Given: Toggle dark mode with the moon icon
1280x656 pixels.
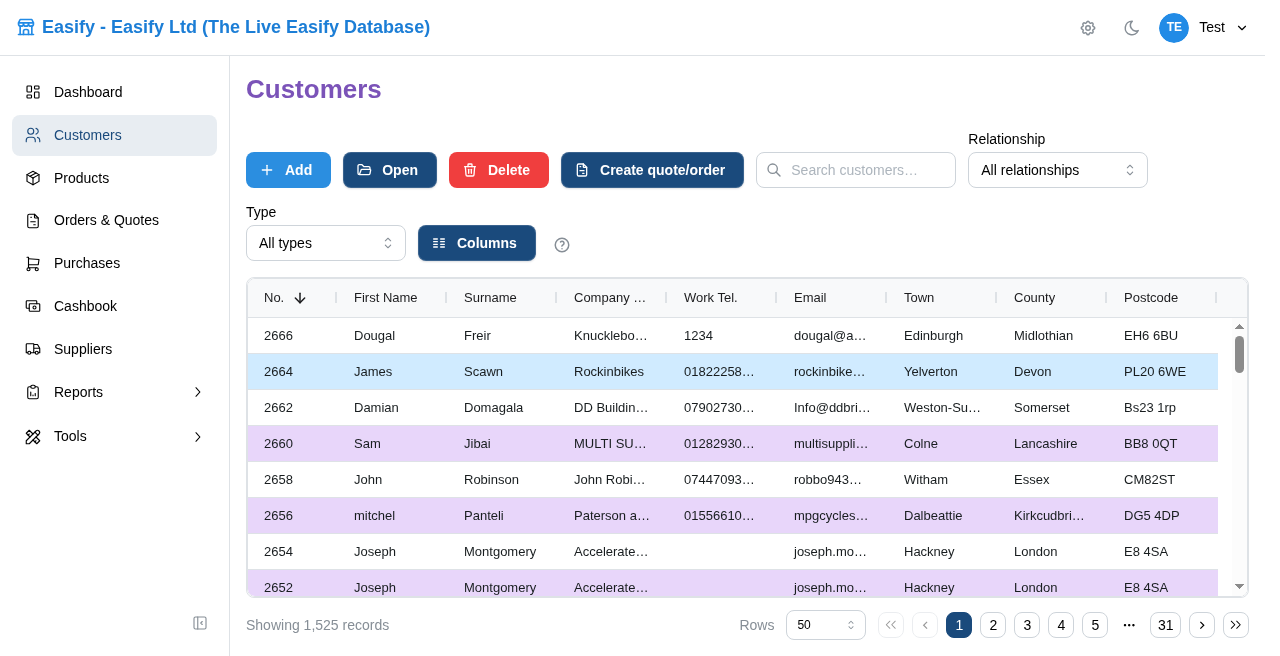Looking at the screenshot, I should coord(1132,28).
